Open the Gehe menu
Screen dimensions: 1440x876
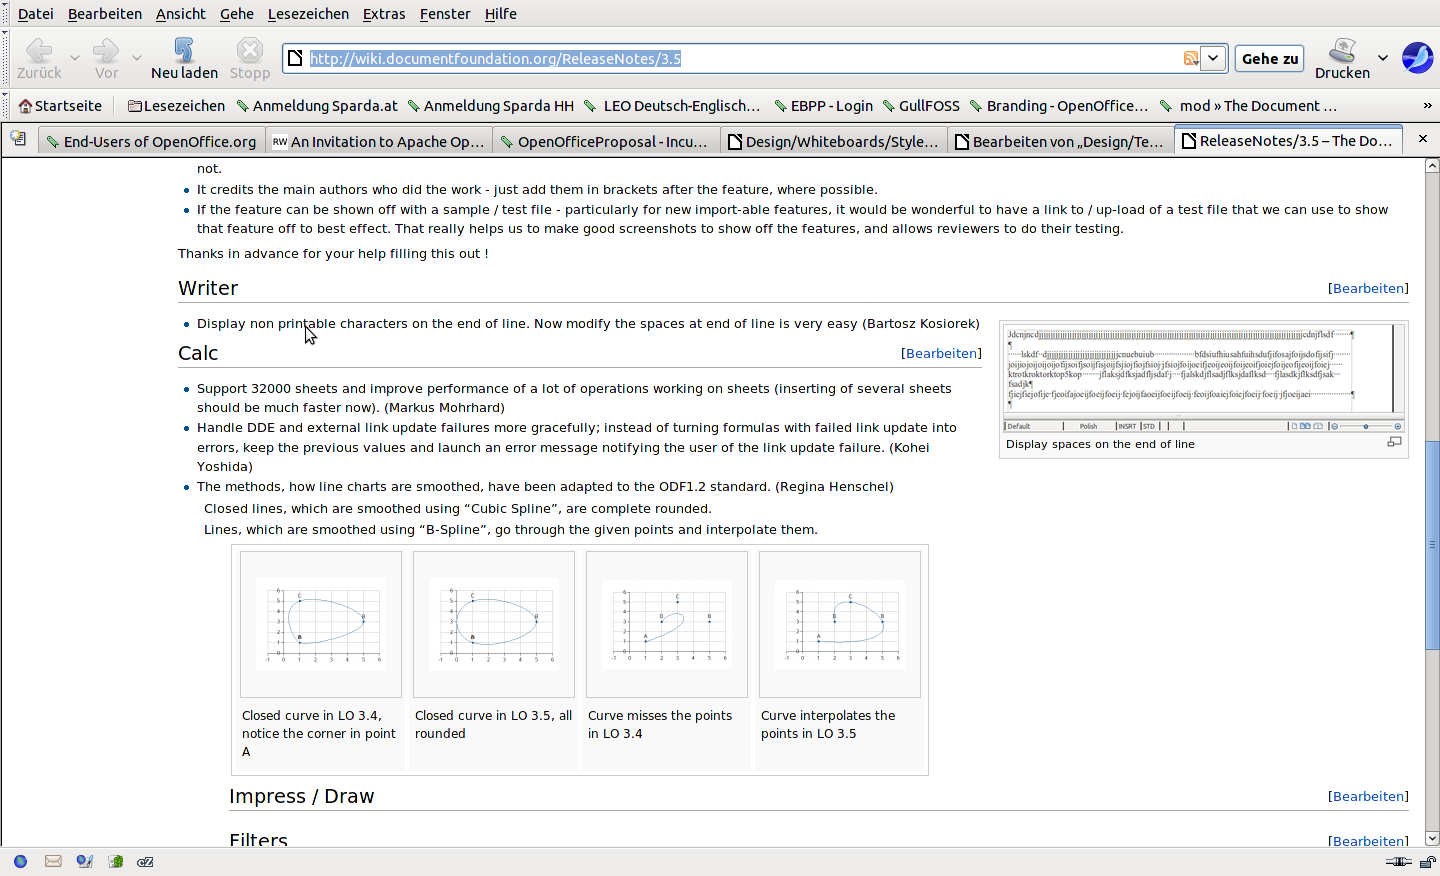(237, 14)
